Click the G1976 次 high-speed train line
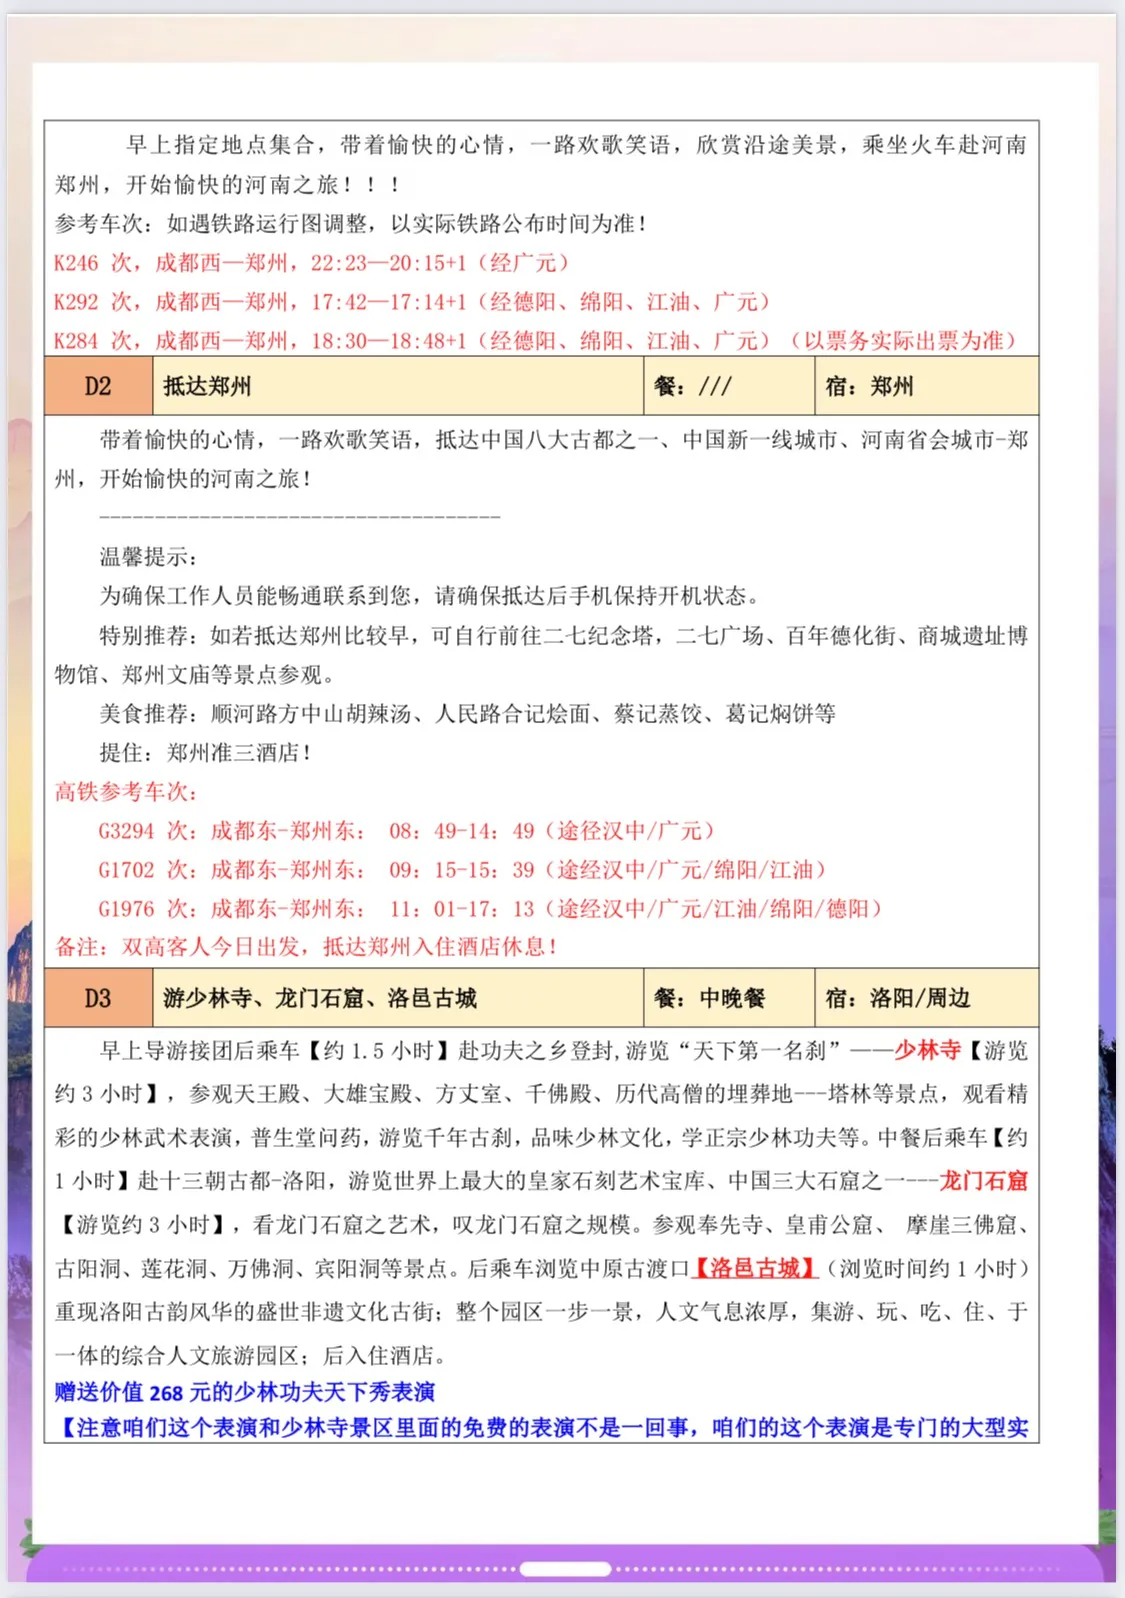The image size is (1125, 1598). click(490, 909)
